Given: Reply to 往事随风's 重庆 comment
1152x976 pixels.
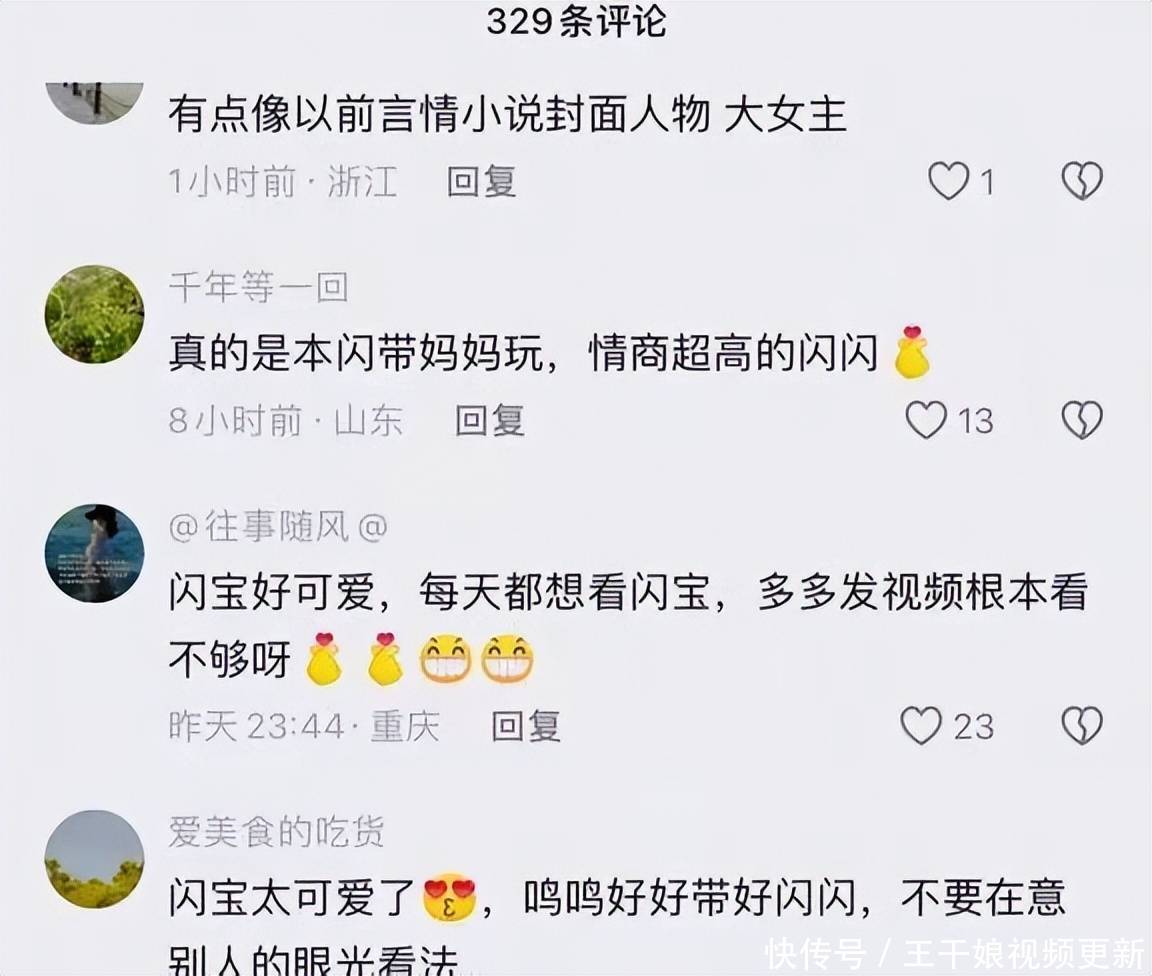Looking at the screenshot, I should (x=526, y=726).
